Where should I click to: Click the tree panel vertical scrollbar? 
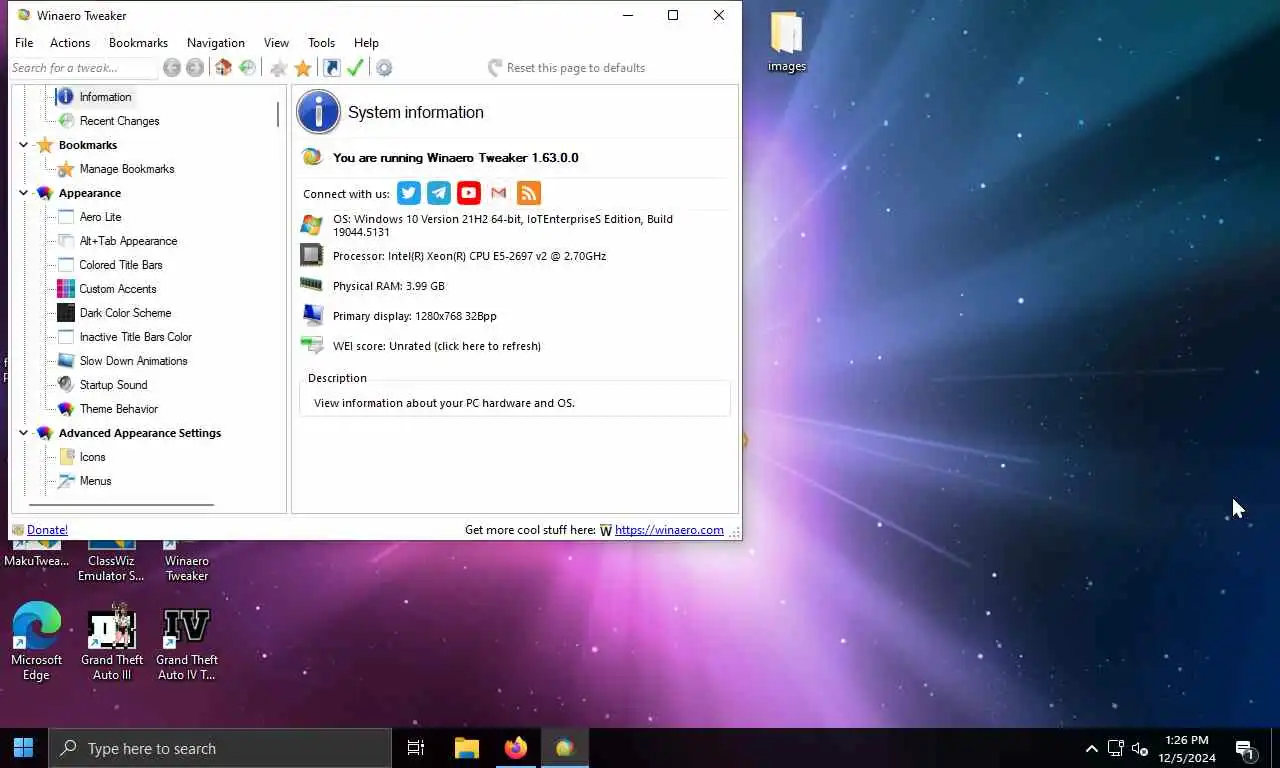[x=278, y=113]
